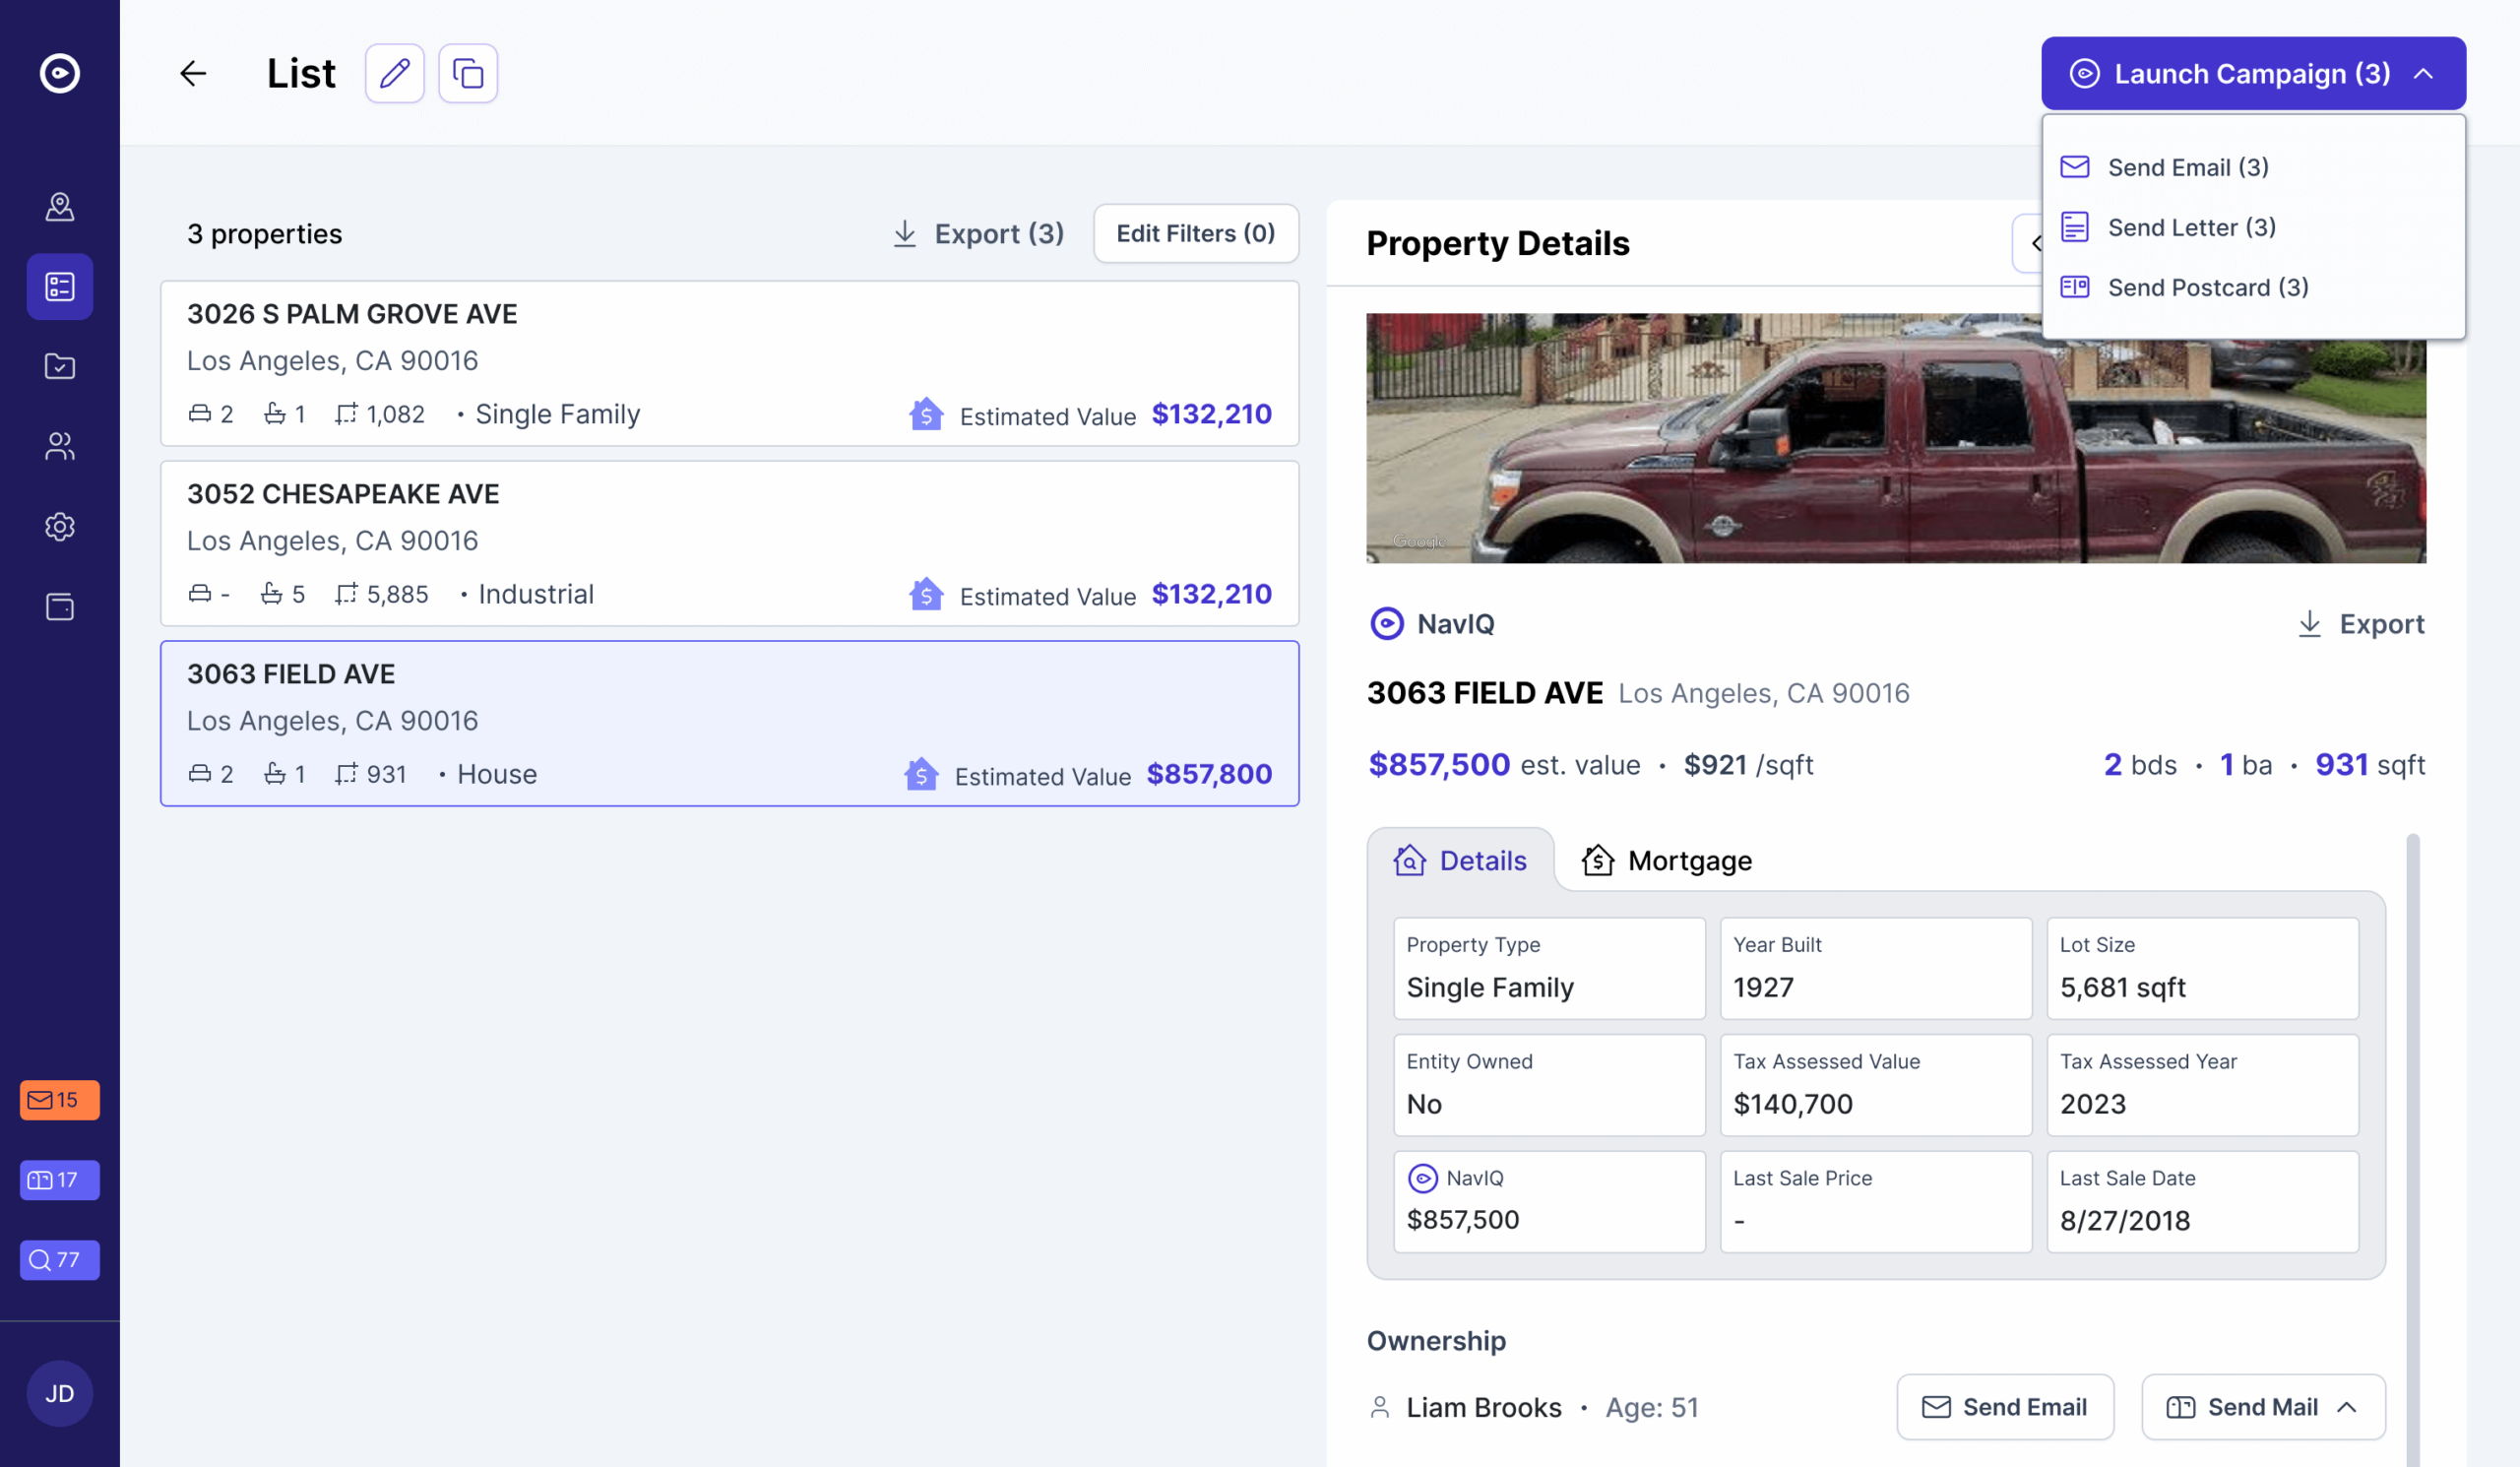Screen dimensions: 2520x1467
Task: Go back with the left arrow
Action: point(192,73)
